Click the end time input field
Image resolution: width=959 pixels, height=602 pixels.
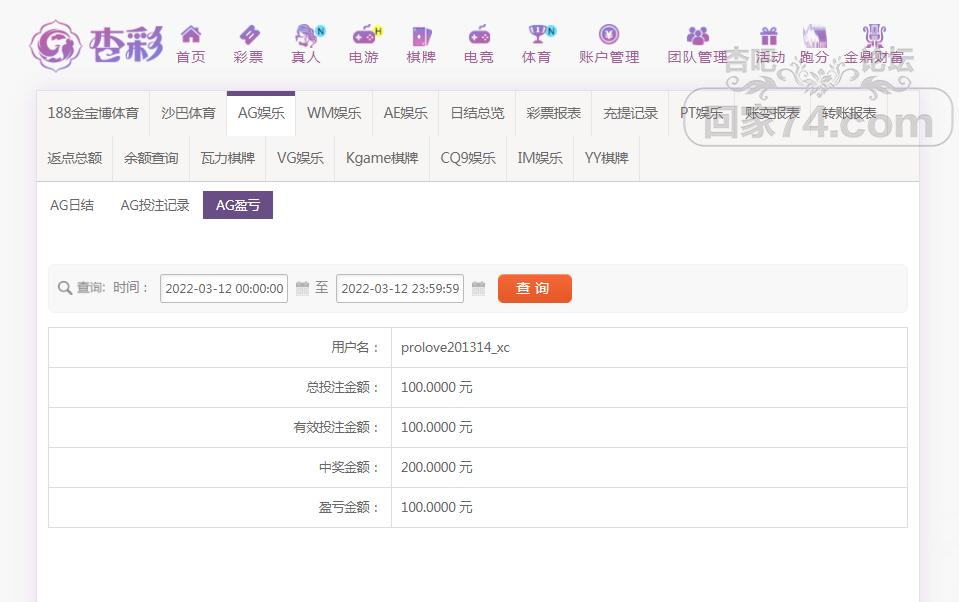tap(400, 289)
